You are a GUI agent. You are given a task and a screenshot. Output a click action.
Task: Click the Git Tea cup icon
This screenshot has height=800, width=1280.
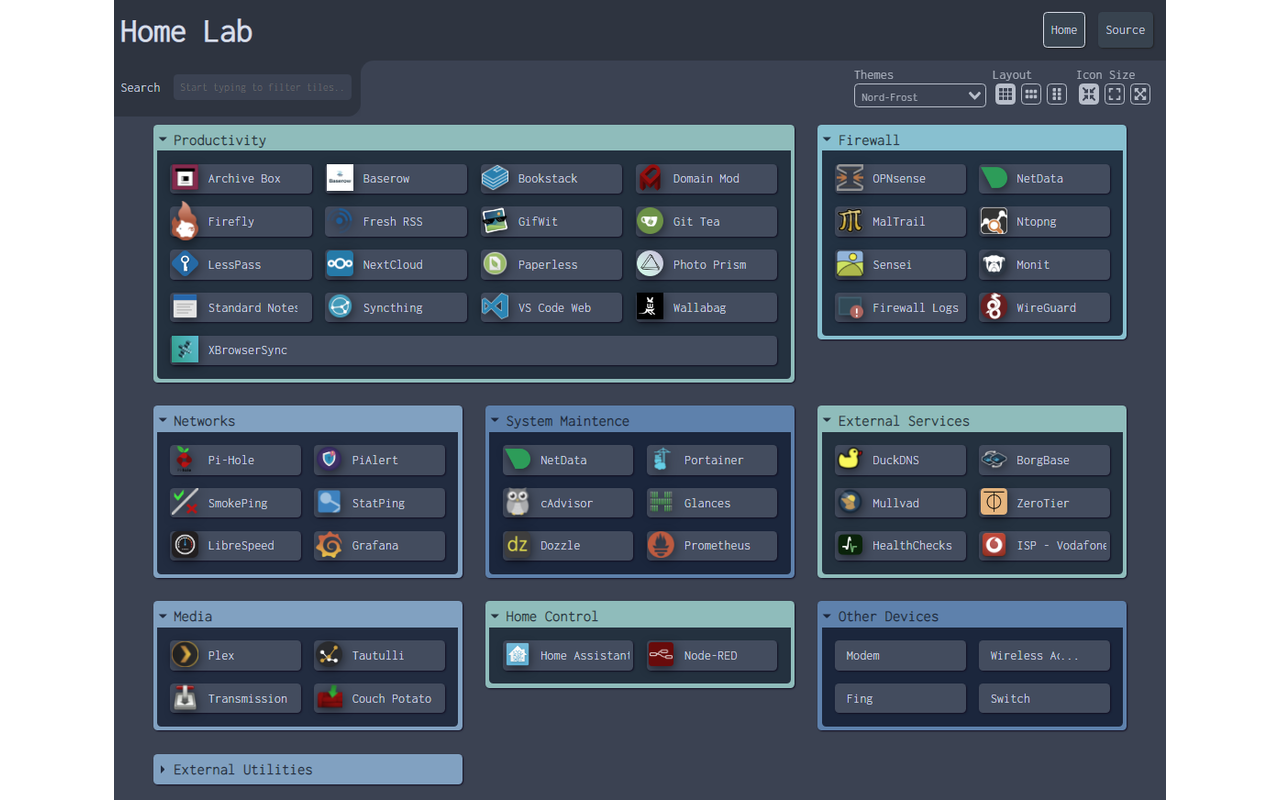650,222
